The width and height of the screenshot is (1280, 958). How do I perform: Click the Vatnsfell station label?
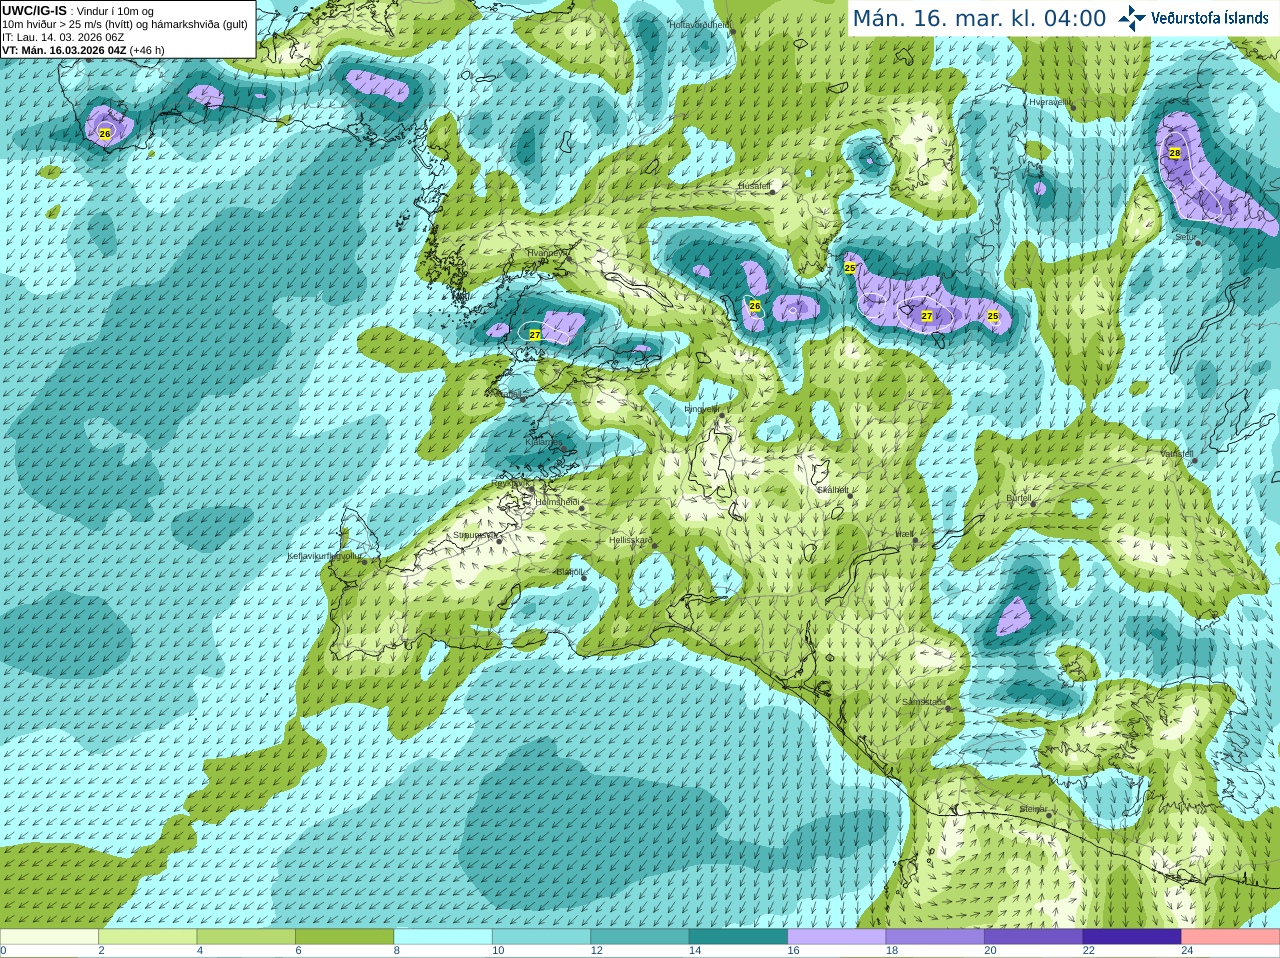[x=1177, y=454]
